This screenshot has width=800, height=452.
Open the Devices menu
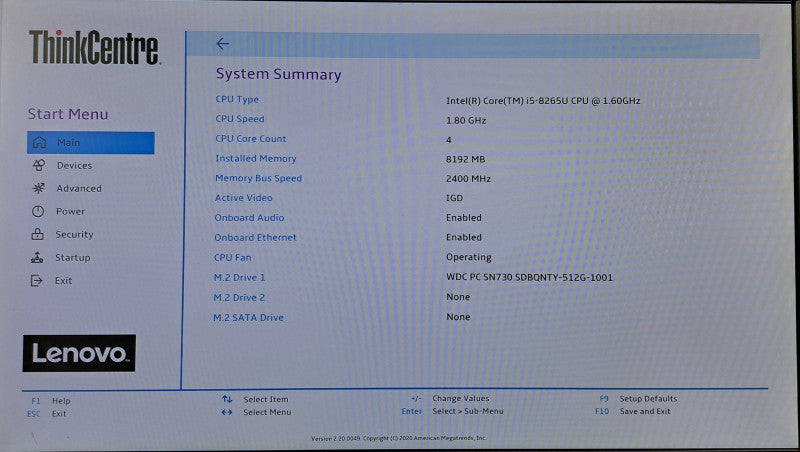coord(74,165)
